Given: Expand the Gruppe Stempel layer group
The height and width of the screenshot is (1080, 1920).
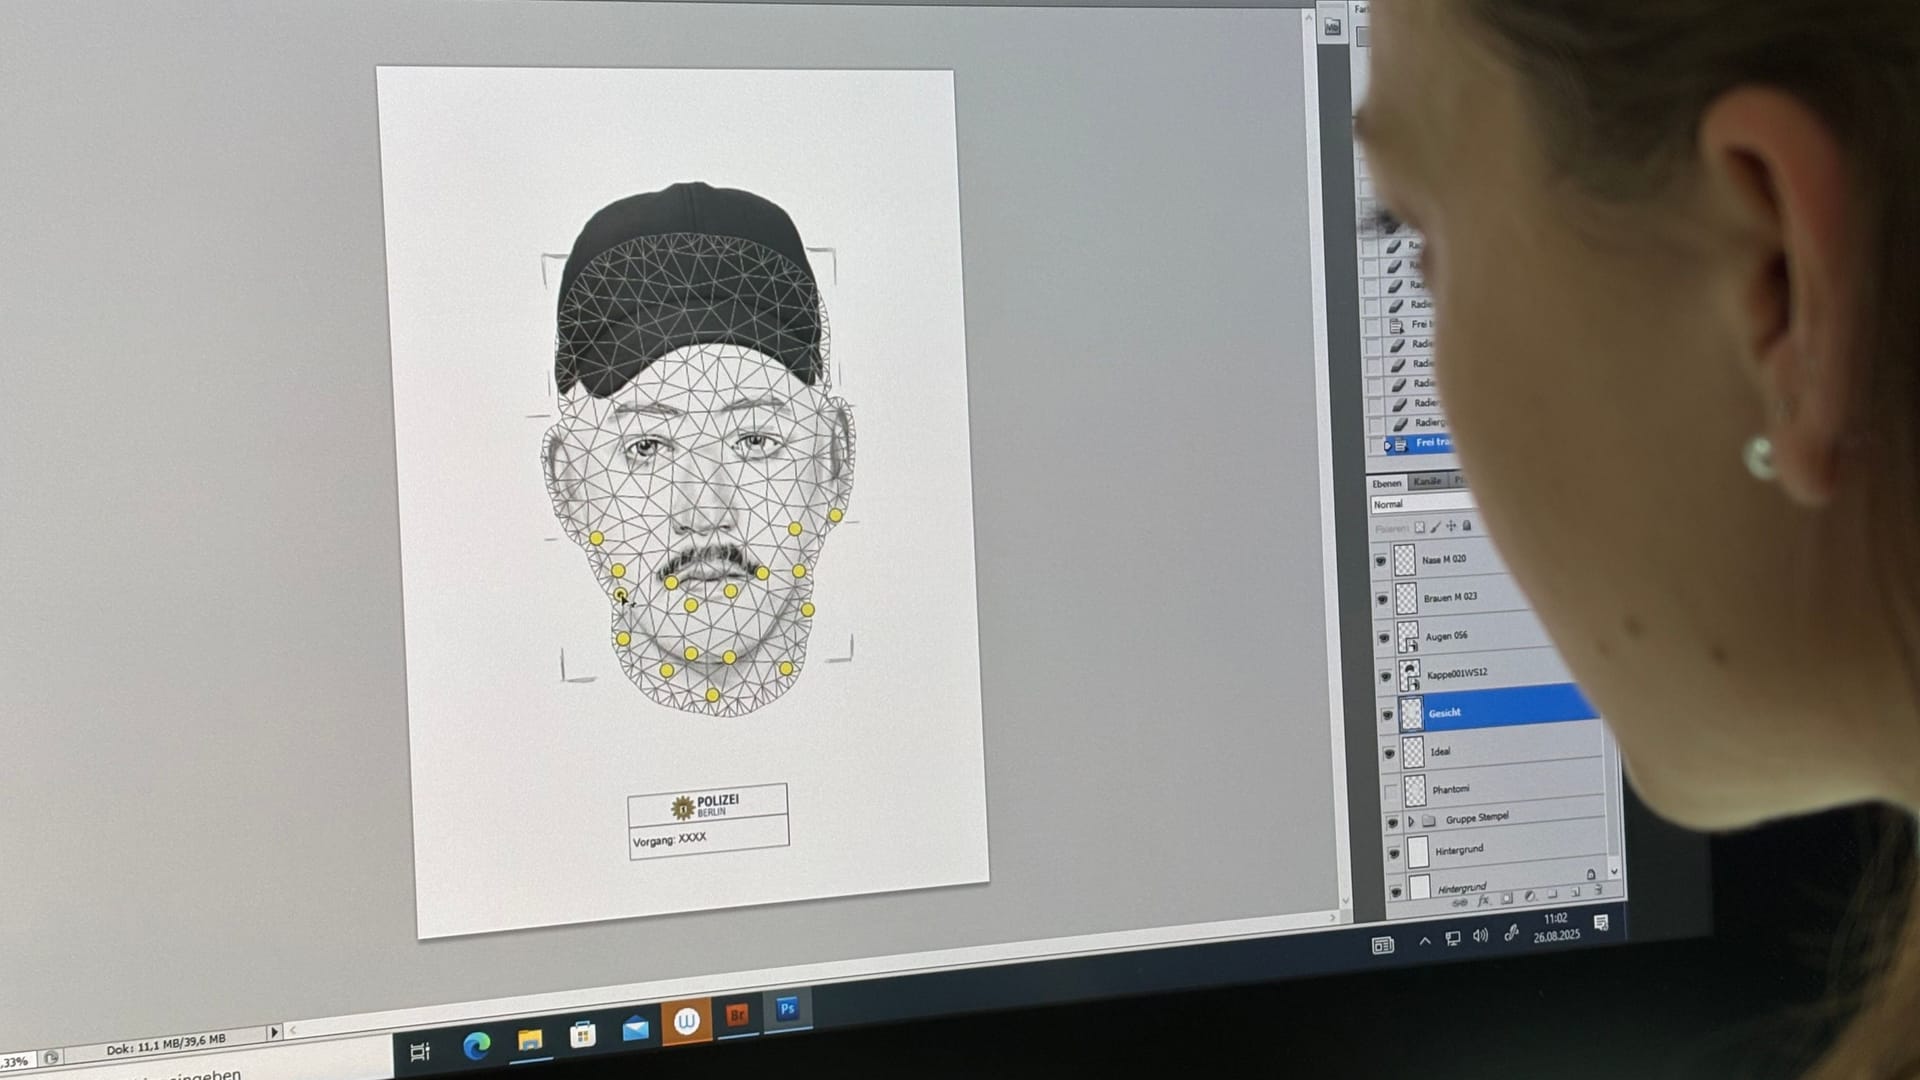Looking at the screenshot, I should pyautogui.click(x=1411, y=822).
